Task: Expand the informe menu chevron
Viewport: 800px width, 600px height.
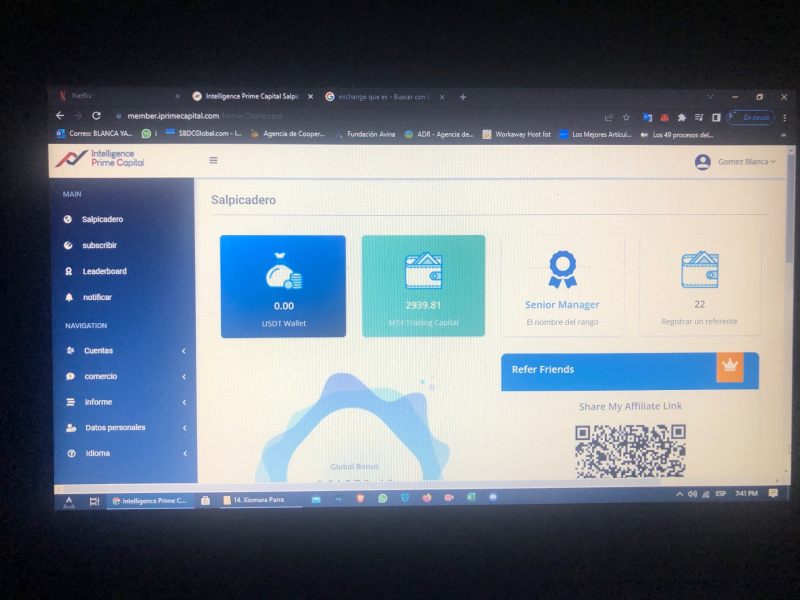Action: (184, 403)
